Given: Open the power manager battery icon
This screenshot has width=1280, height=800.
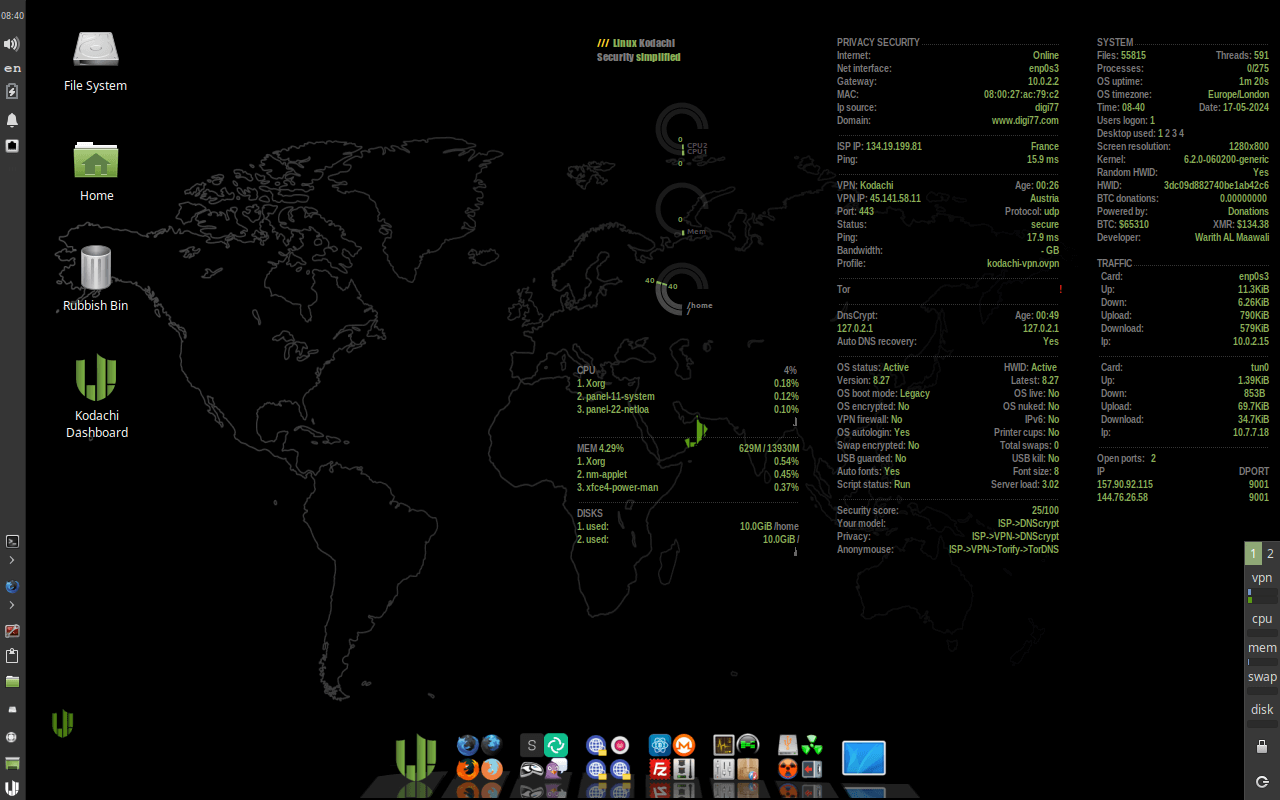Looking at the screenshot, I should [x=13, y=91].
